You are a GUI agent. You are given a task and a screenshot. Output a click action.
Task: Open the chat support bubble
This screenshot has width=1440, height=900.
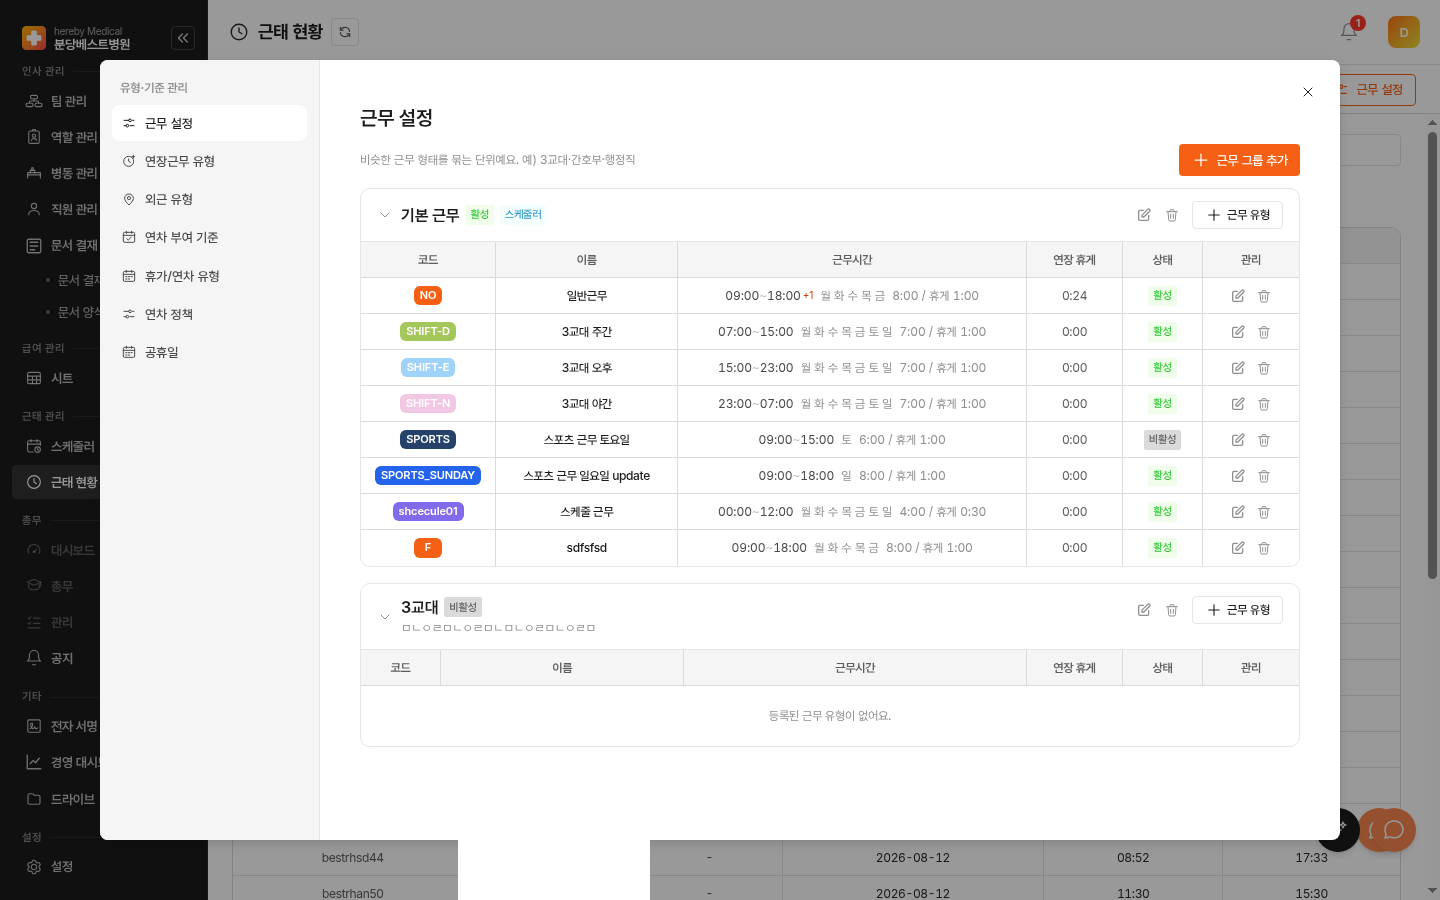[1393, 830]
